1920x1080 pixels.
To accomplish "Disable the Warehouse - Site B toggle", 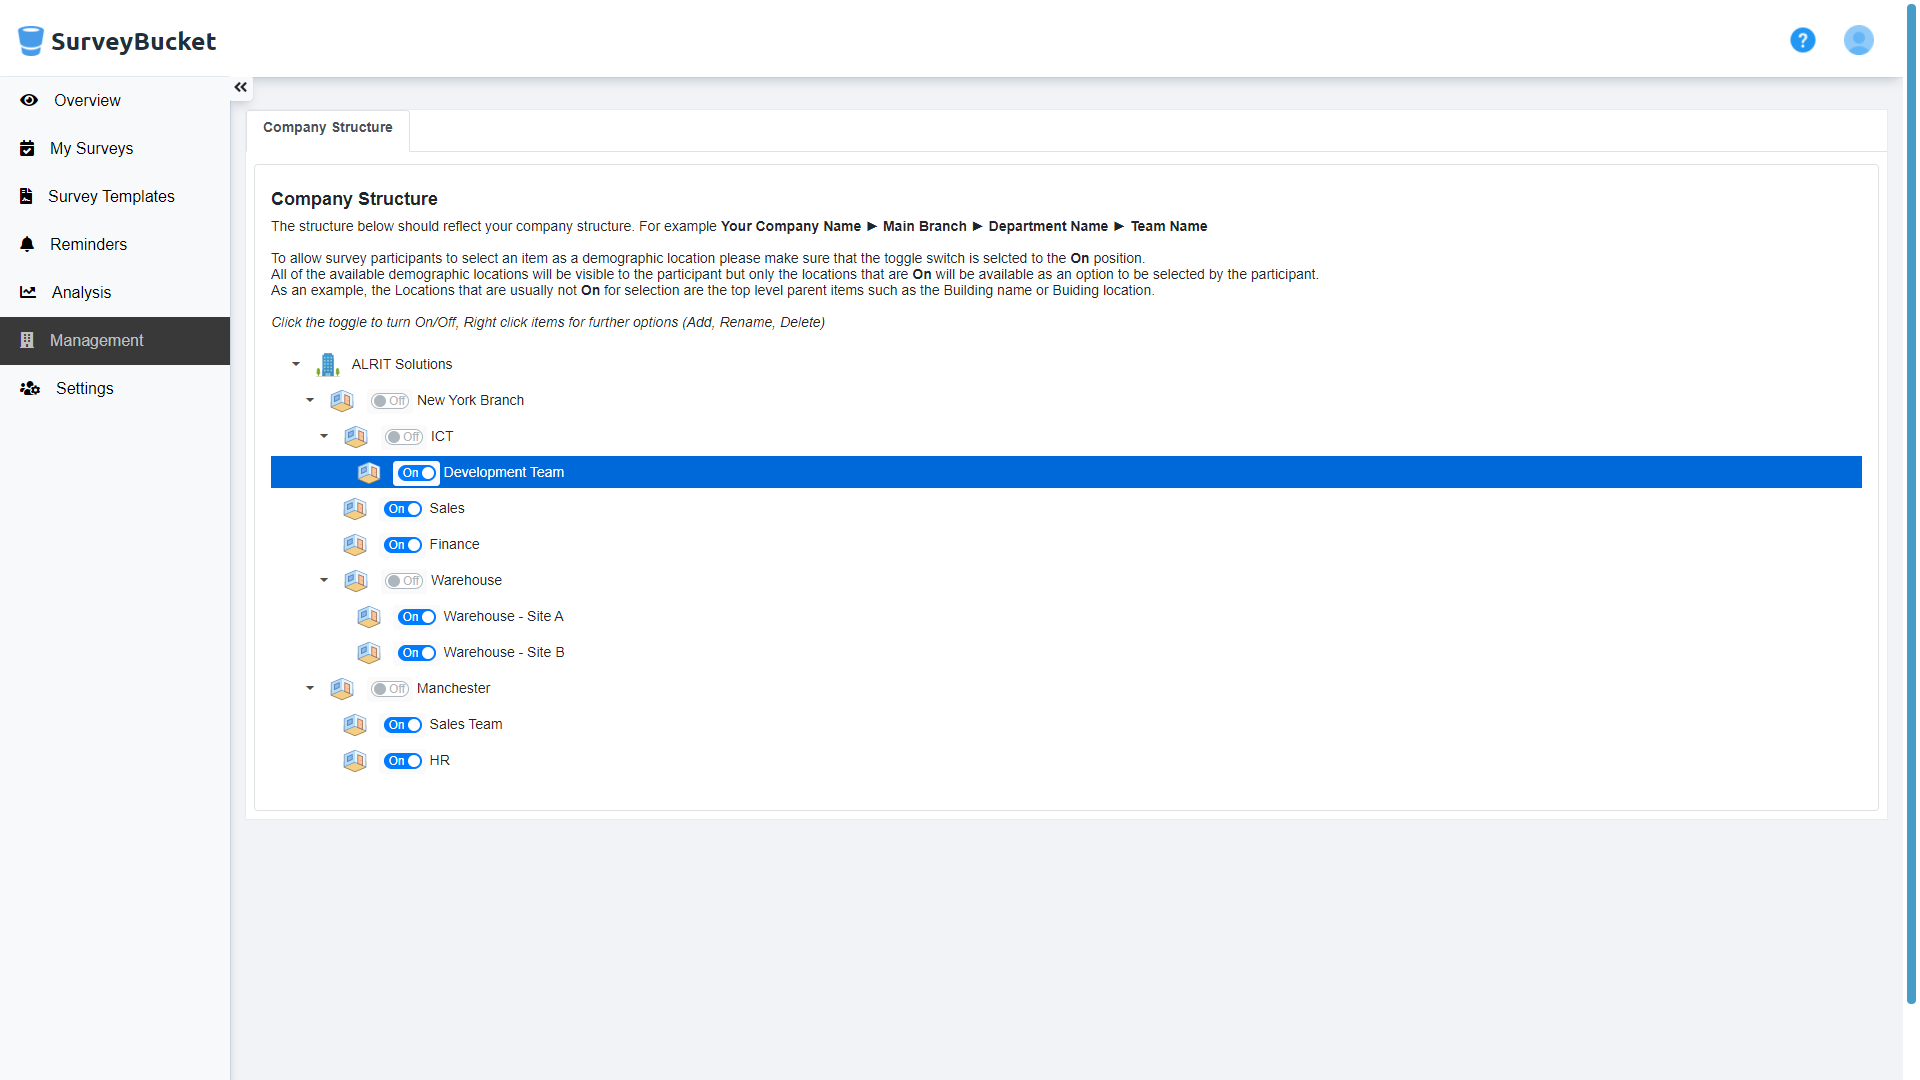I will click(417, 653).
